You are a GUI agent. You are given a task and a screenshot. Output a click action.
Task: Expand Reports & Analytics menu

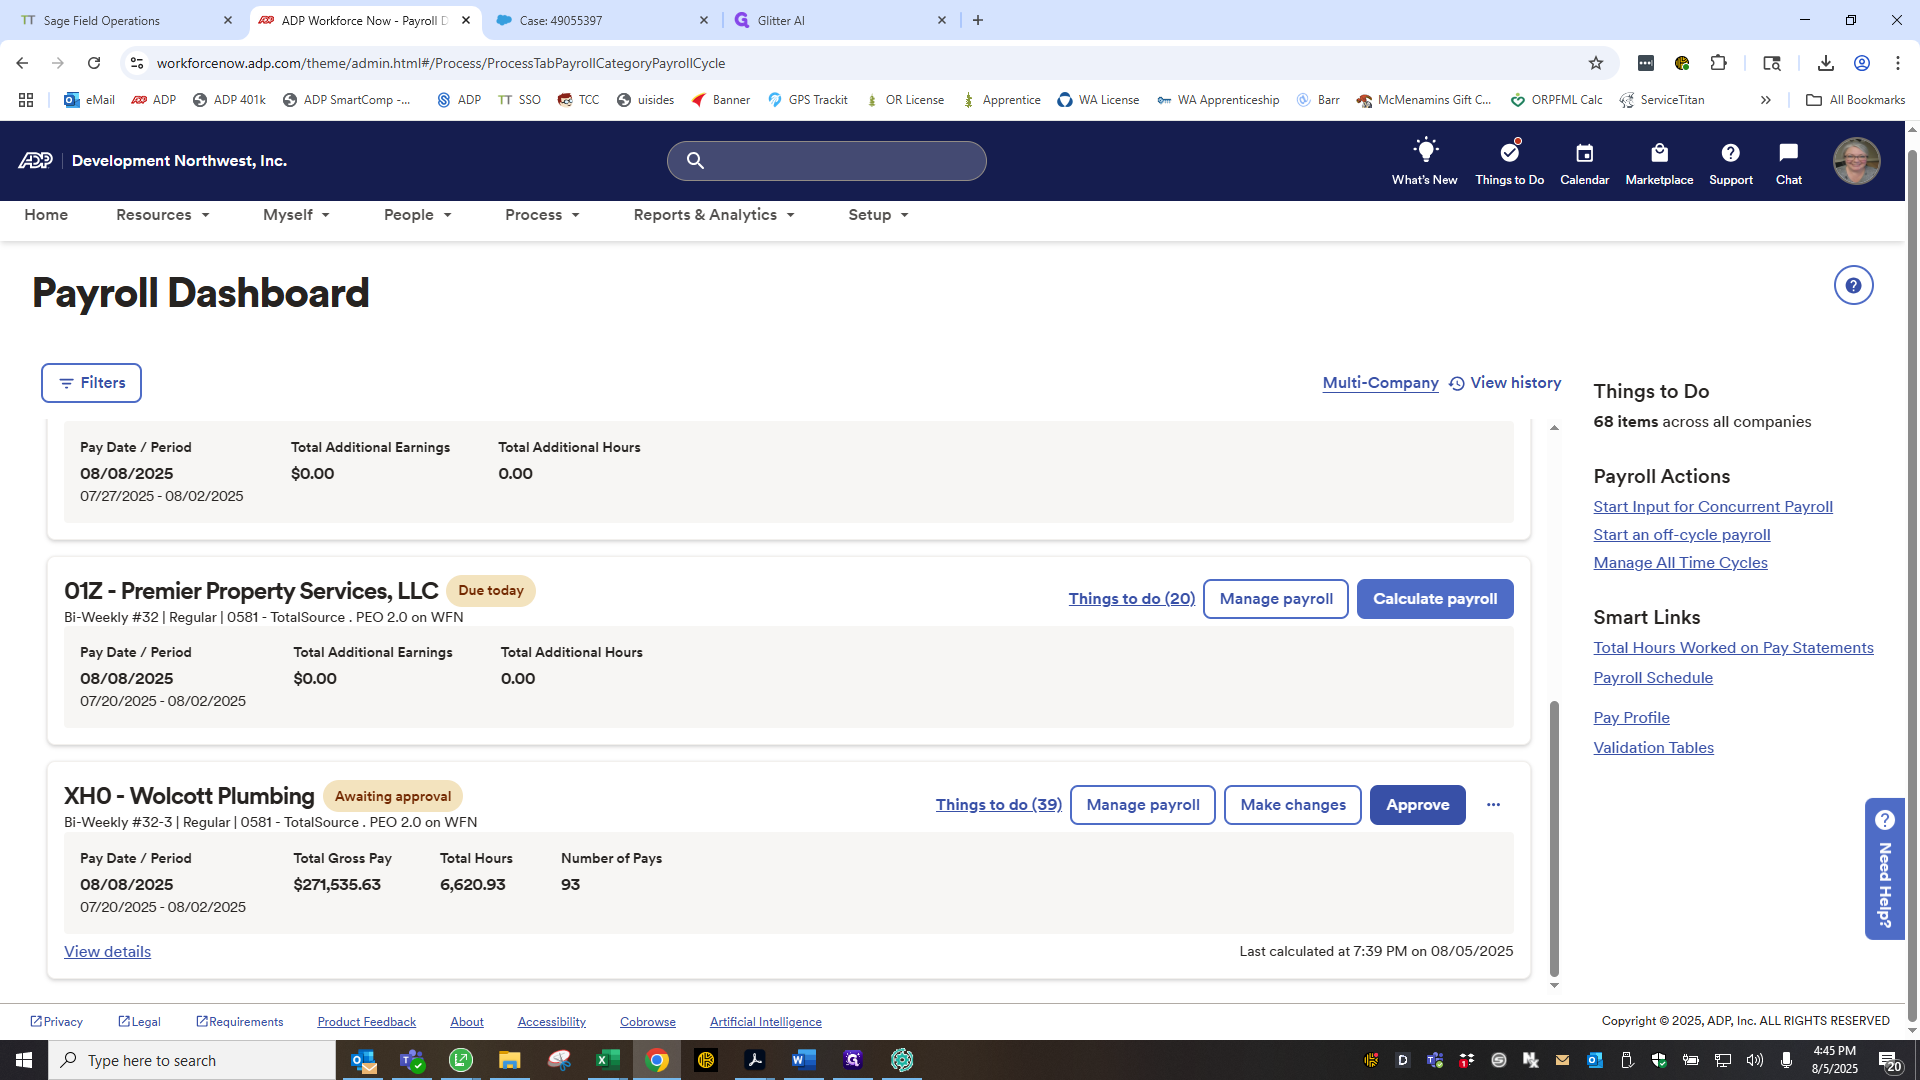pos(714,215)
